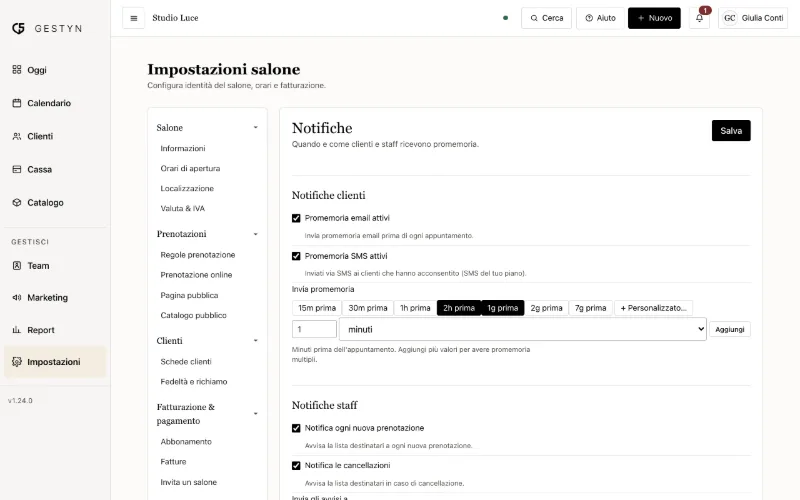Viewport: 800px width, 500px height.
Task: Click + Personalizzato reminder option
Action: 653,308
